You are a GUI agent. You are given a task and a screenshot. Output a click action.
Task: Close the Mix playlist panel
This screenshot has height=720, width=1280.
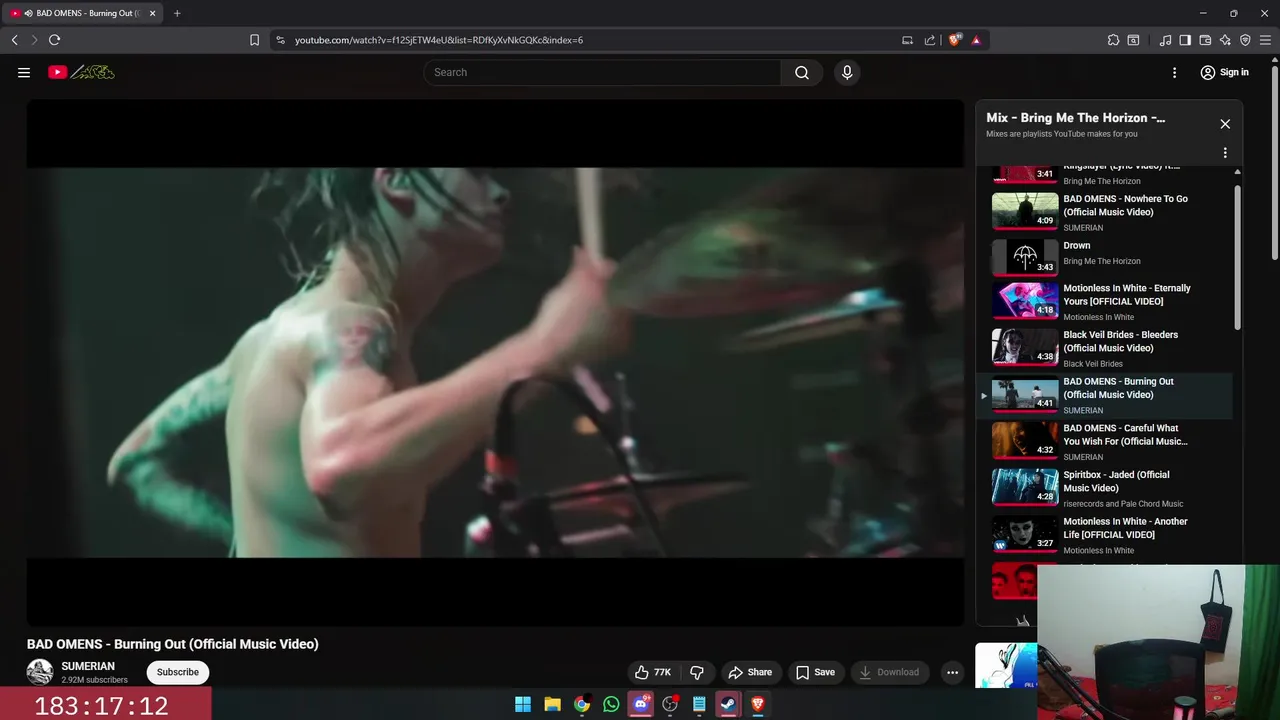[x=1225, y=124]
